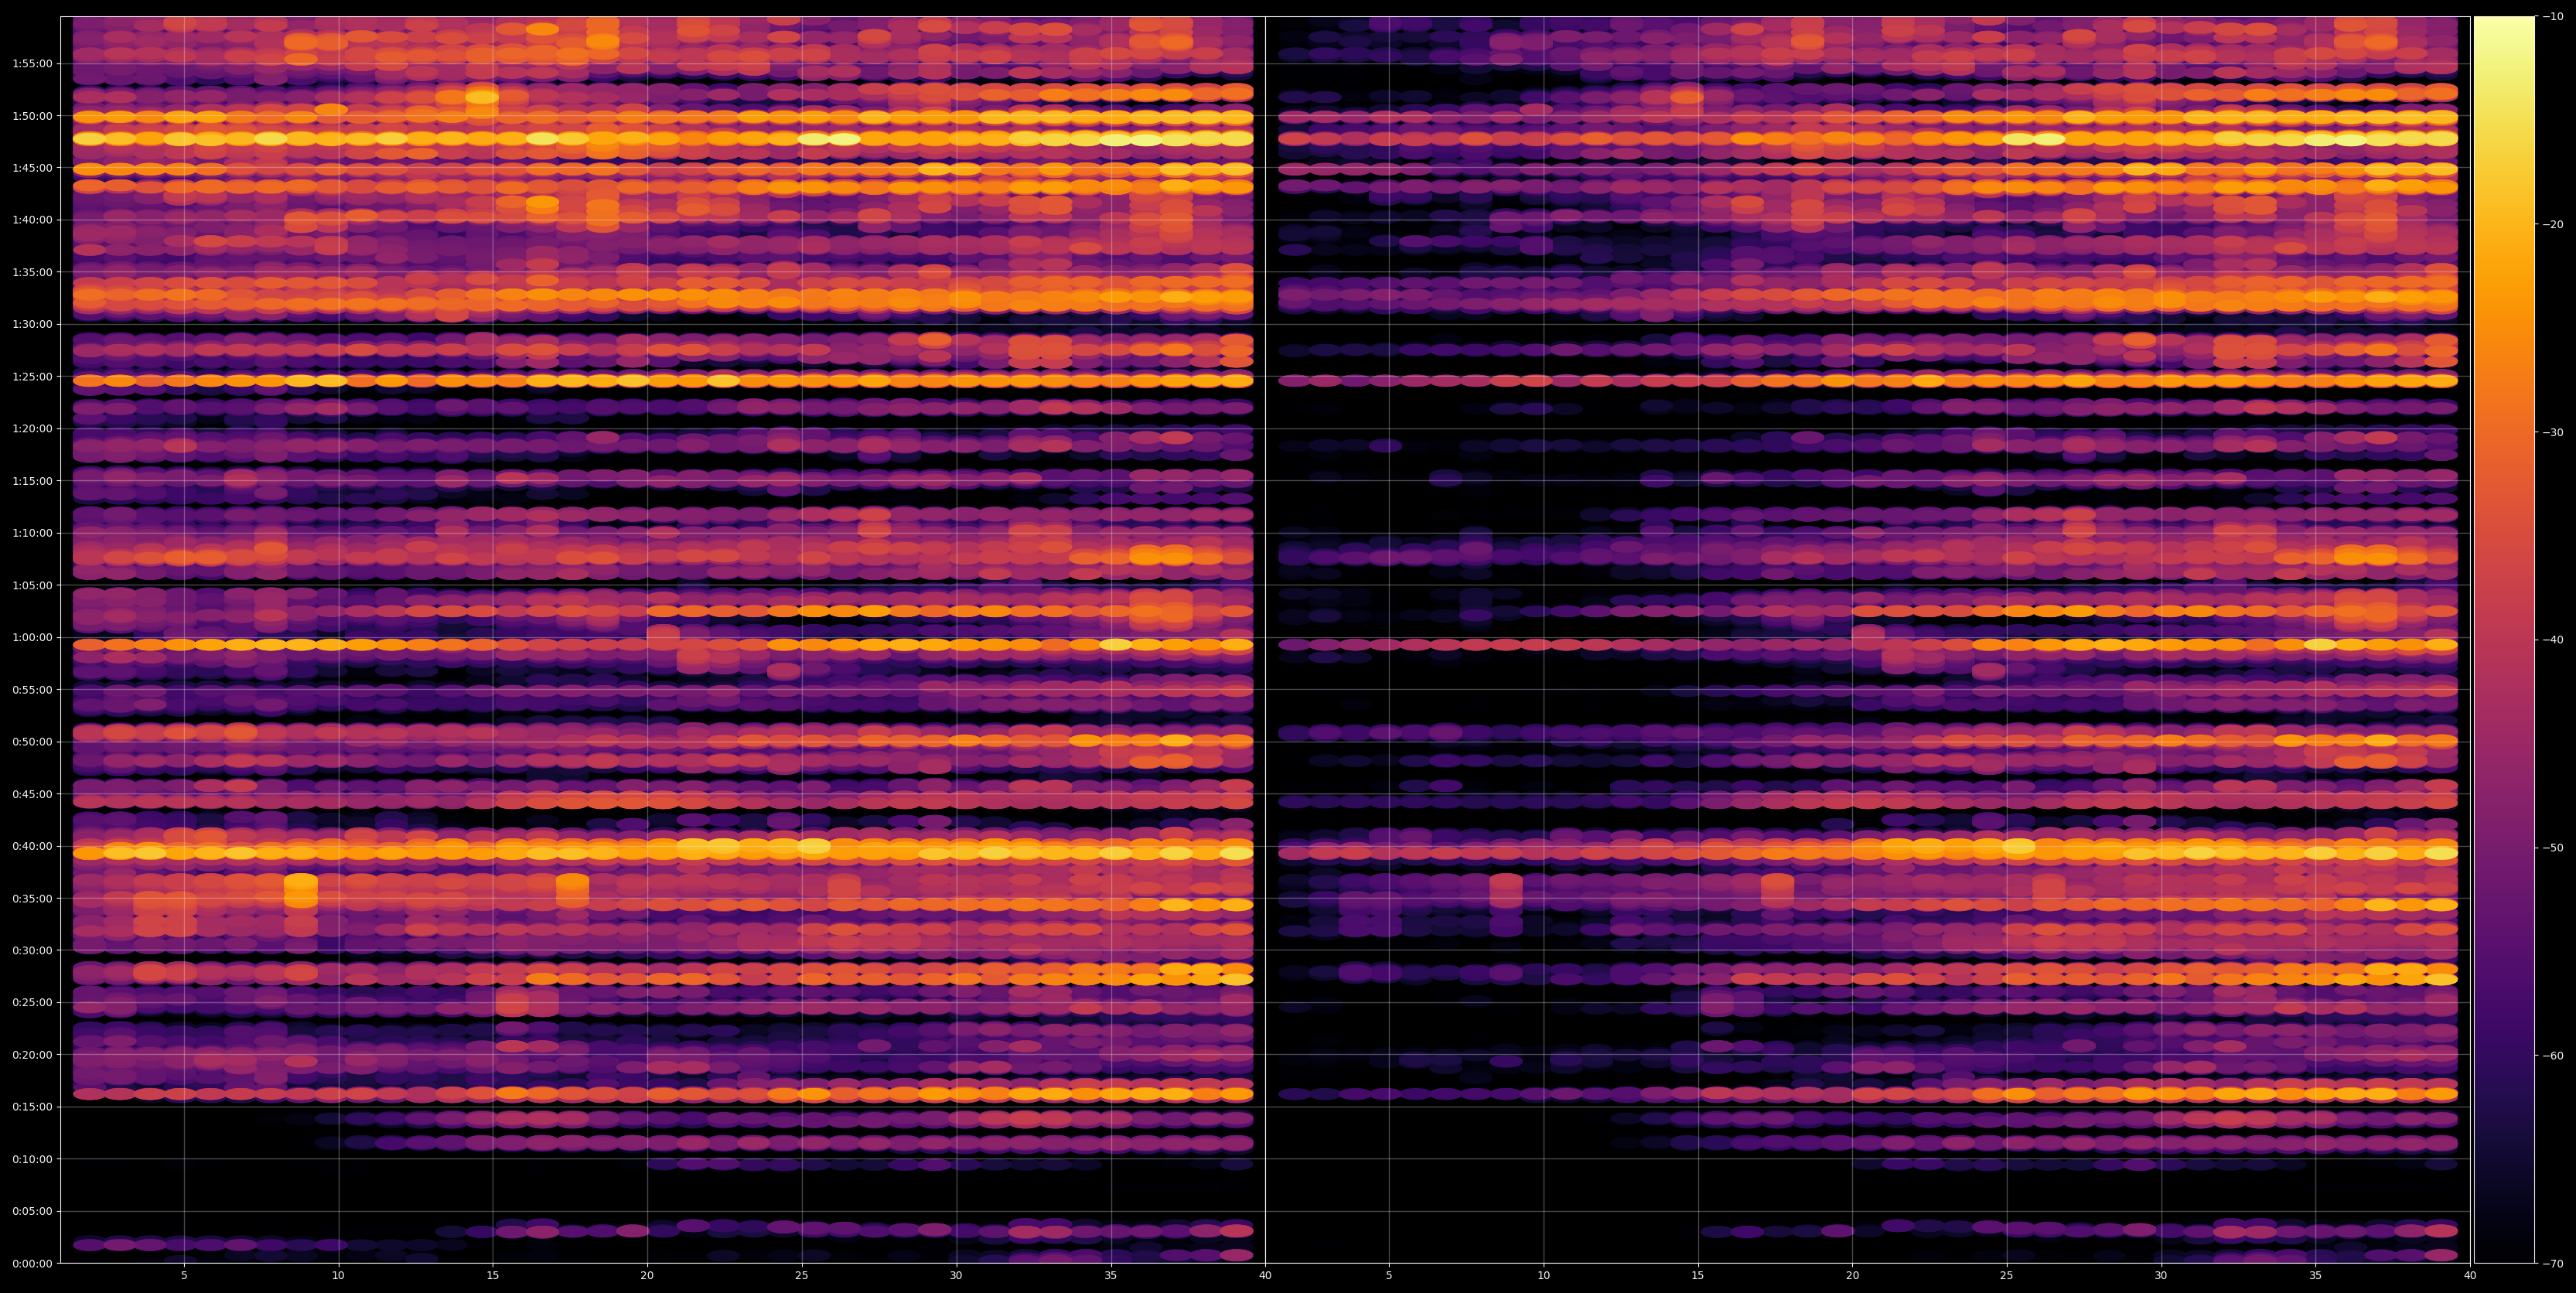Click the 1:45:00 tick label
2576x1293 pixels.
click(x=32, y=168)
